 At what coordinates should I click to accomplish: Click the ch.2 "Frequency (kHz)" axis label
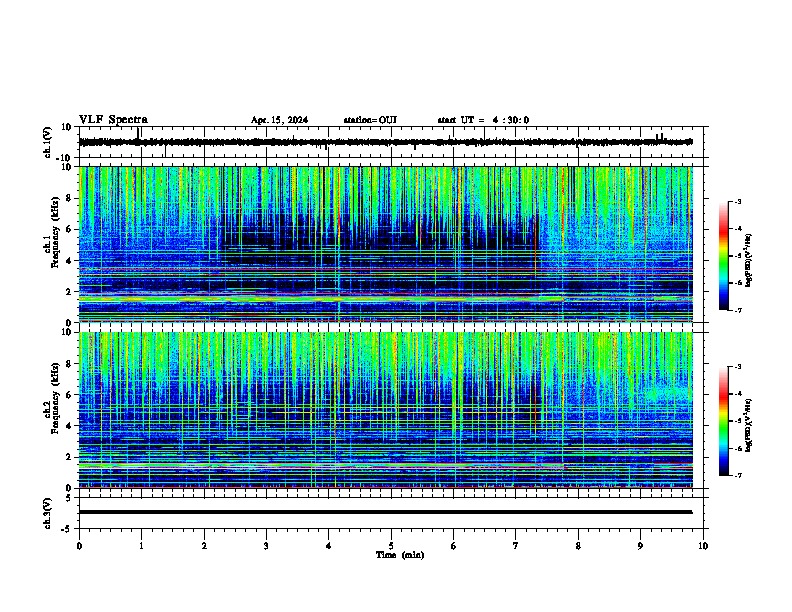[55, 398]
